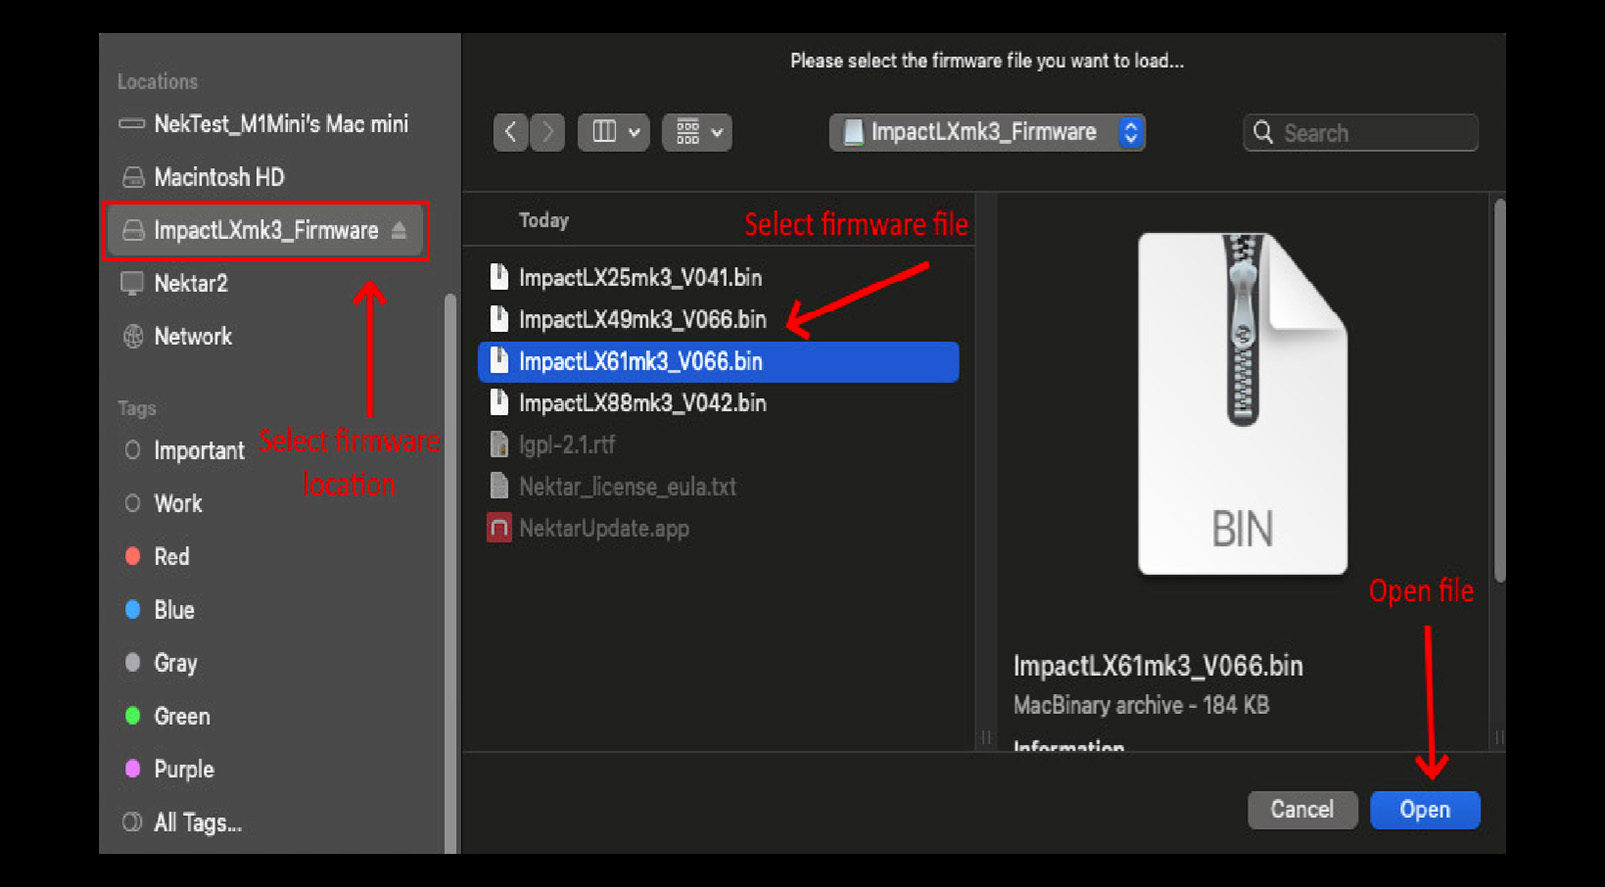Image resolution: width=1605 pixels, height=887 pixels.
Task: Click preview file name ImpactLX61mk3_V066.bin
Action: pos(1158,666)
